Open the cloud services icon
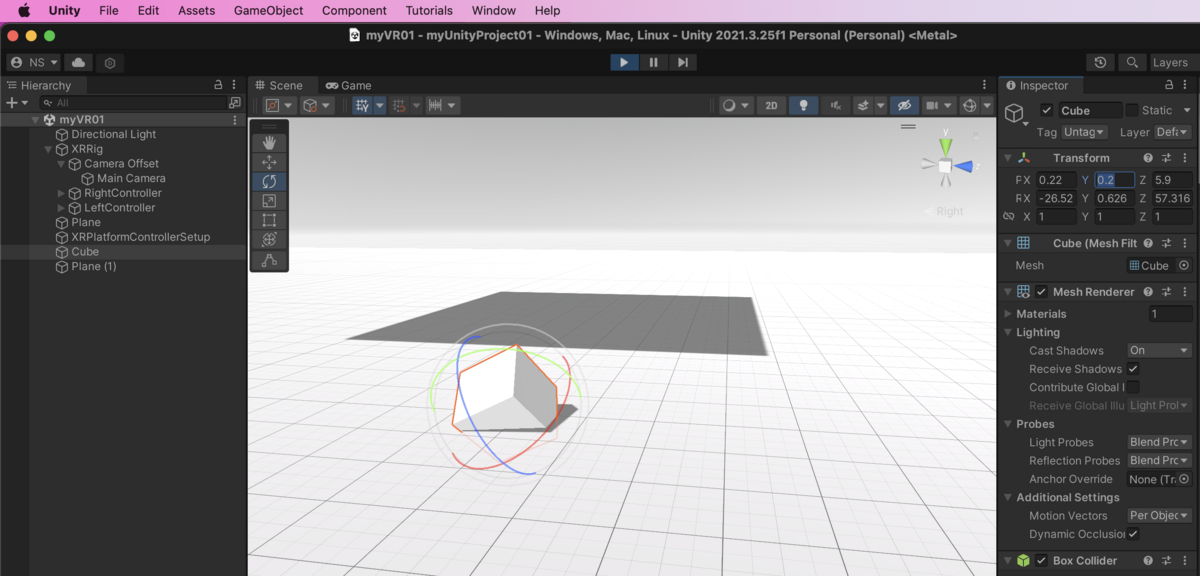Viewport: 1200px width, 576px height. 79,62
